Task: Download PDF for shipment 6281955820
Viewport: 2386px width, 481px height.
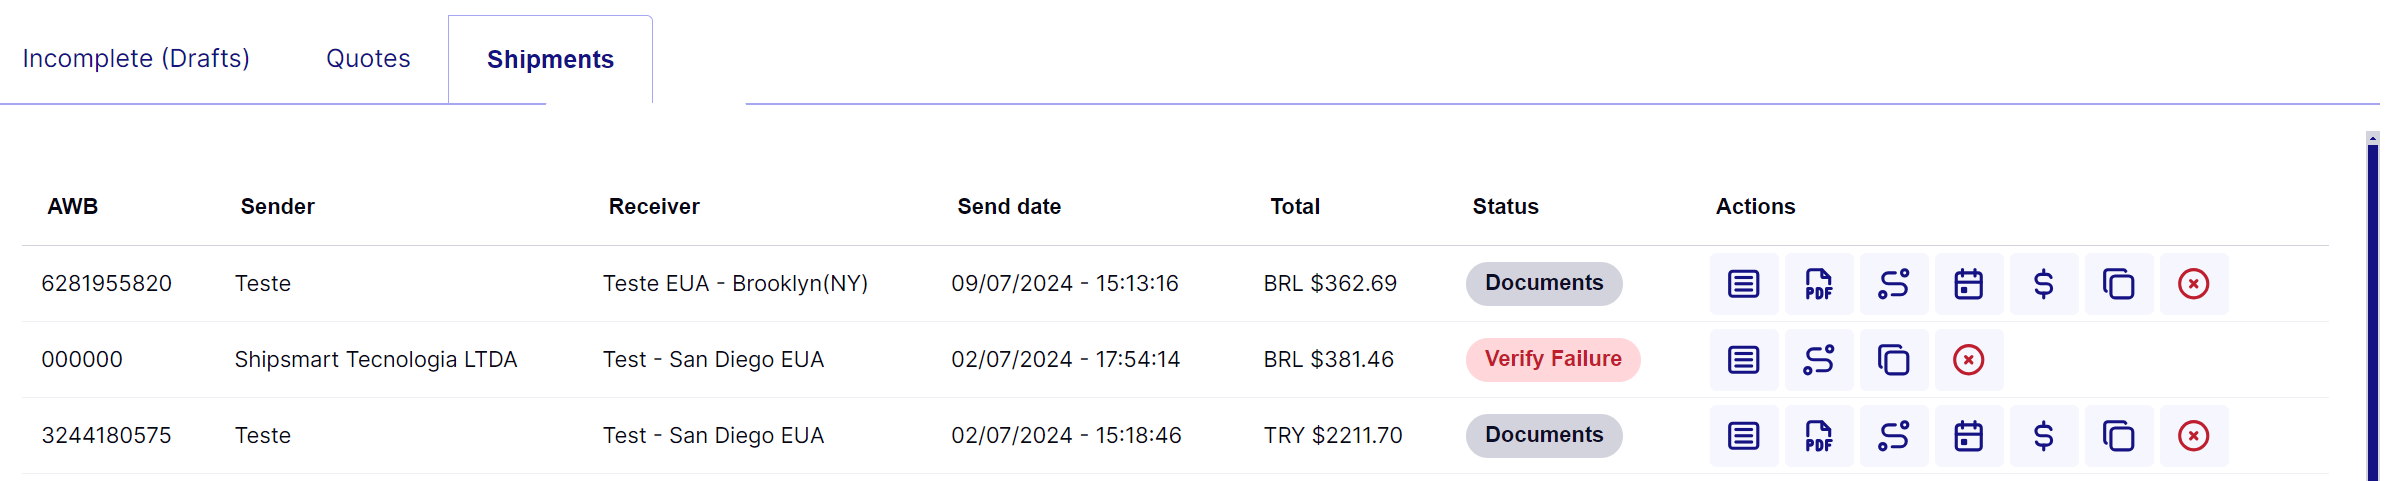Action: [x=1819, y=284]
